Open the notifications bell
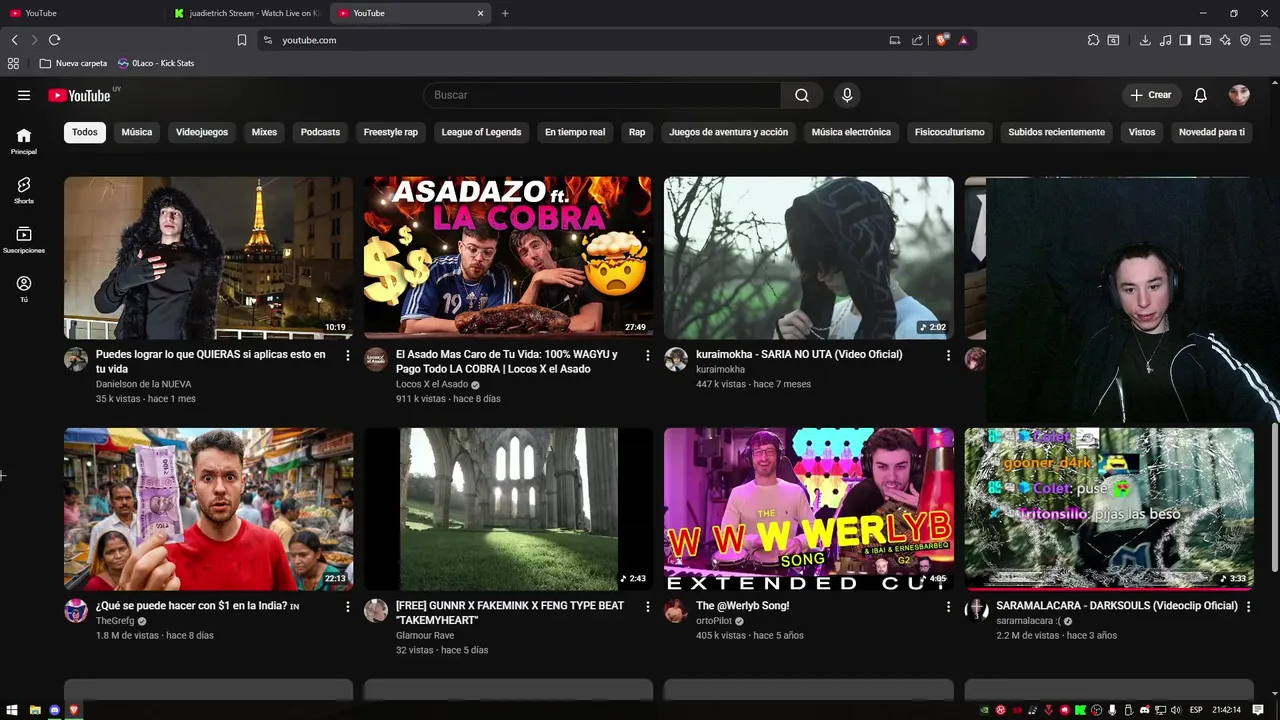 coord(1200,95)
